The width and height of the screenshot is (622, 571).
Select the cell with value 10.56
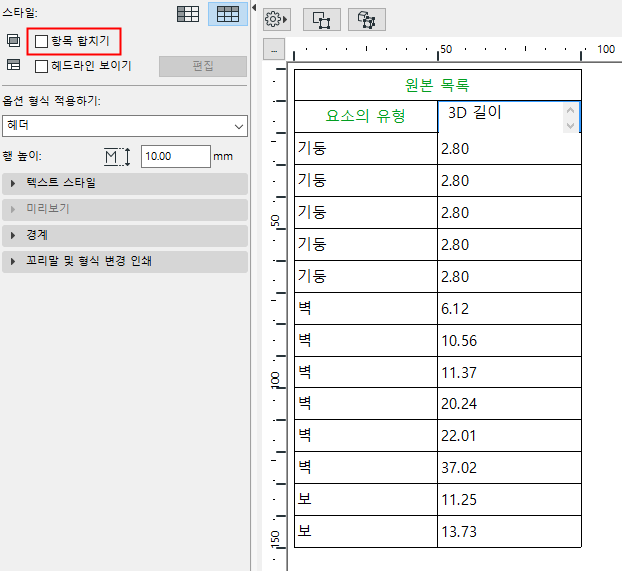click(509, 340)
